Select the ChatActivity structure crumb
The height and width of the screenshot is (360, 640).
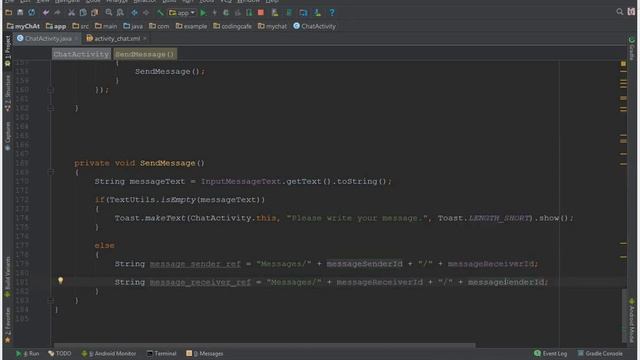(x=81, y=54)
